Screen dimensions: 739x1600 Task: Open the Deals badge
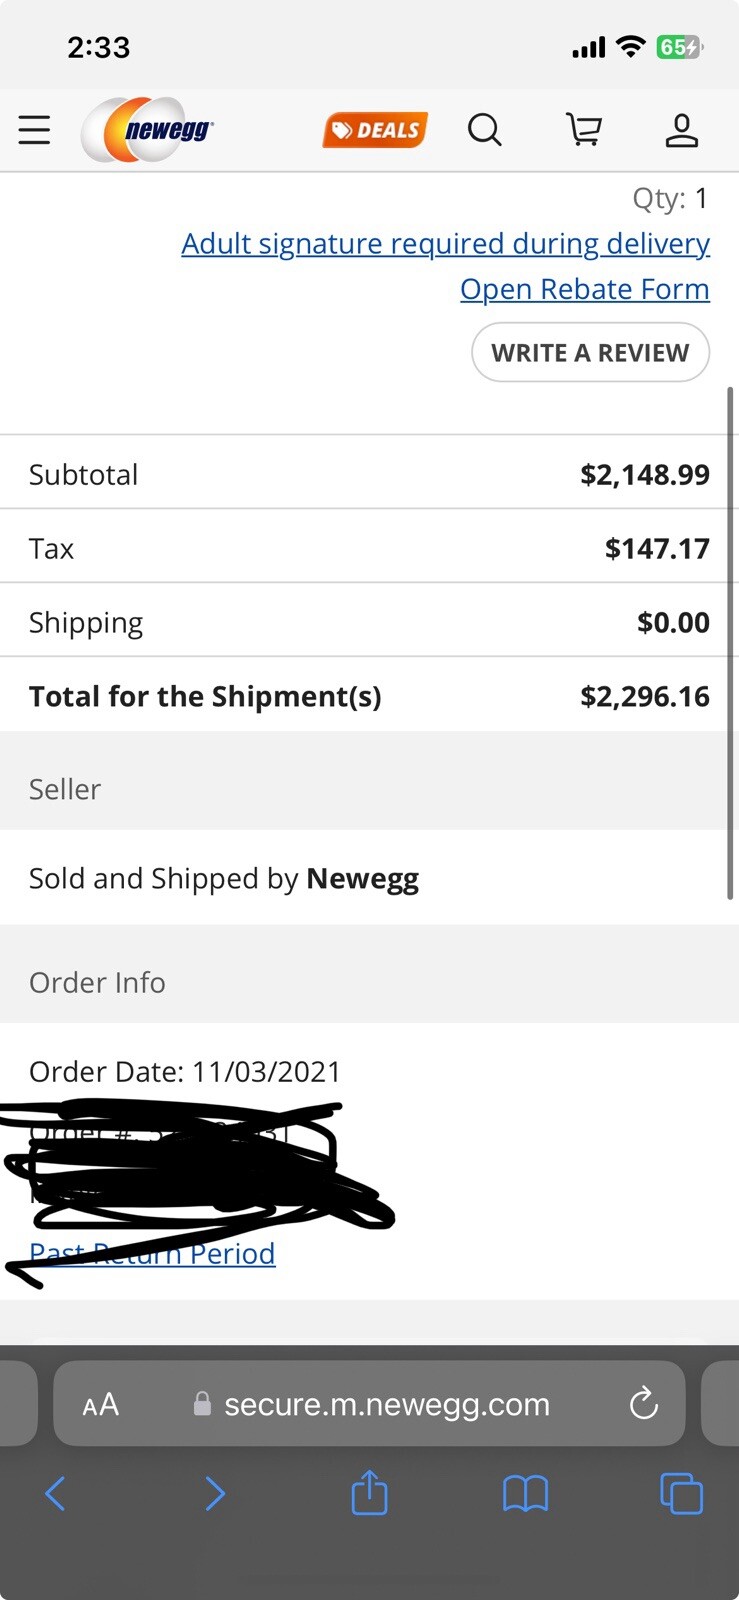click(x=375, y=130)
